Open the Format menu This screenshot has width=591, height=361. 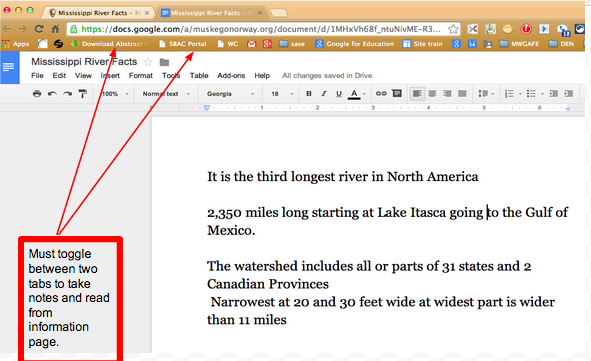[x=141, y=75]
